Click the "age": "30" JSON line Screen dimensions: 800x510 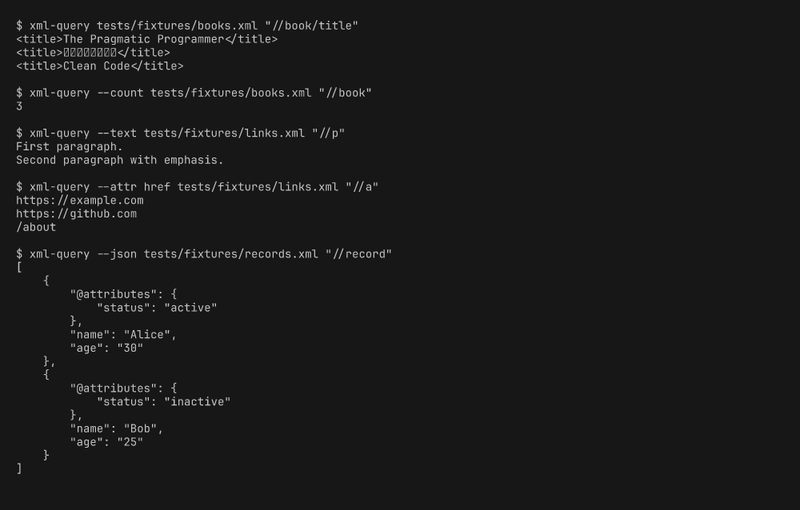tap(107, 348)
